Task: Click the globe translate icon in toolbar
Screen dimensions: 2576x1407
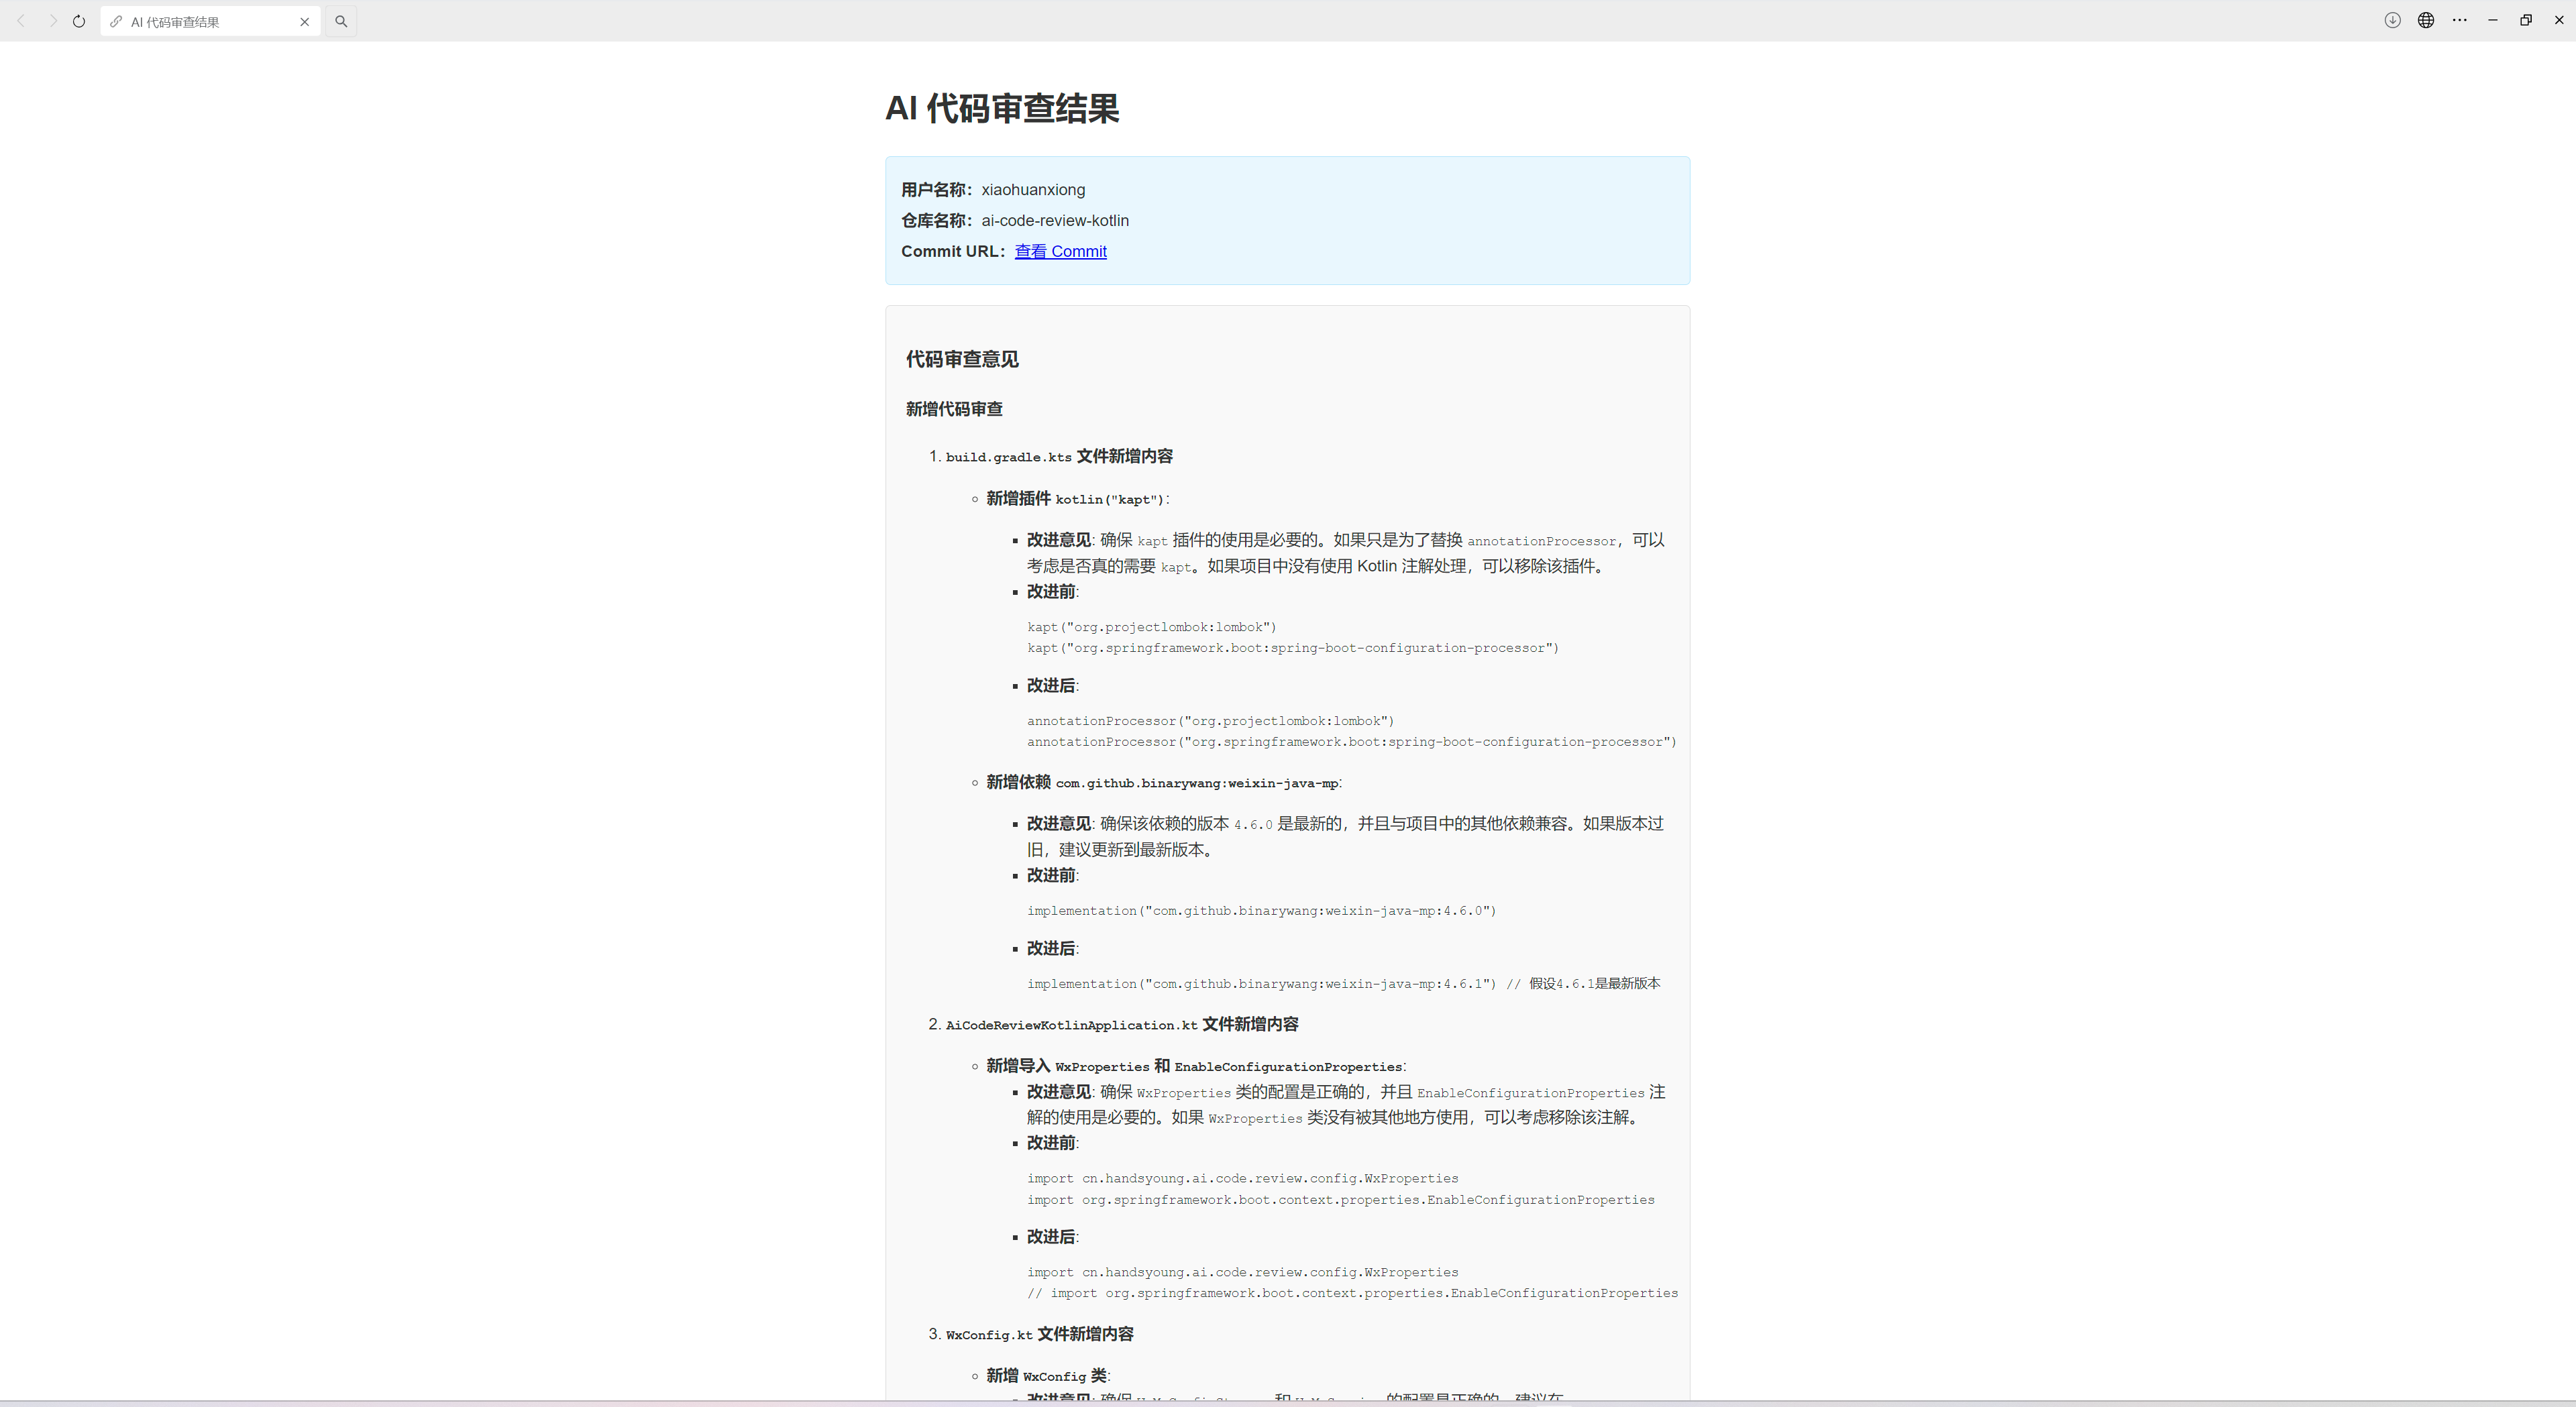Action: [2426, 20]
